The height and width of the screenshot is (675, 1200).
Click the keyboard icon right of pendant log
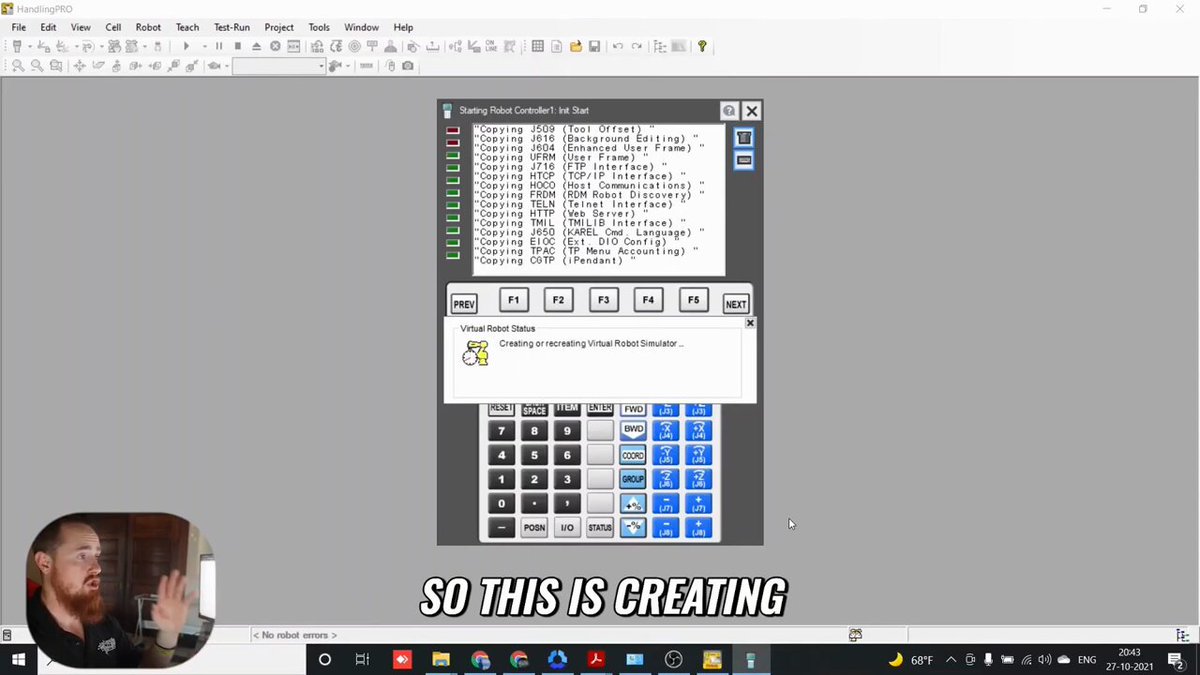(743, 160)
